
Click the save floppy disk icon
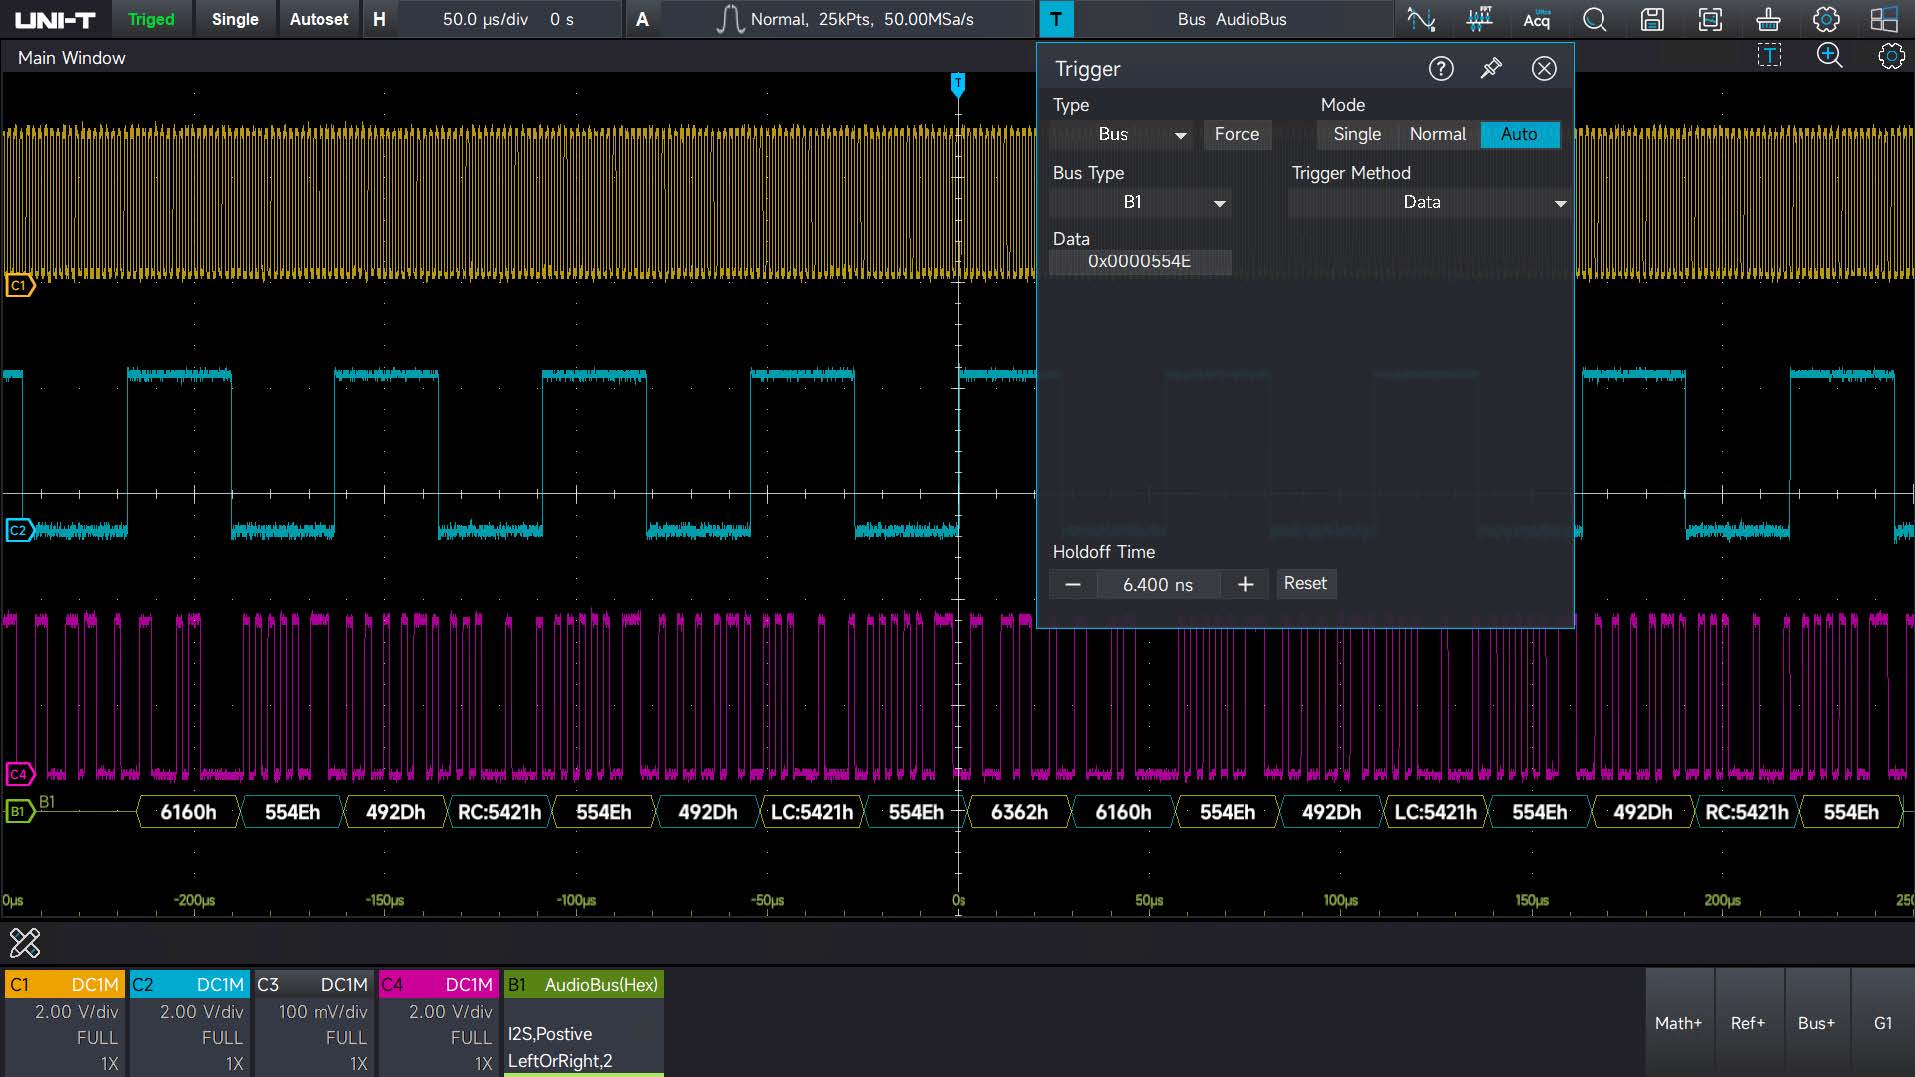(1652, 19)
